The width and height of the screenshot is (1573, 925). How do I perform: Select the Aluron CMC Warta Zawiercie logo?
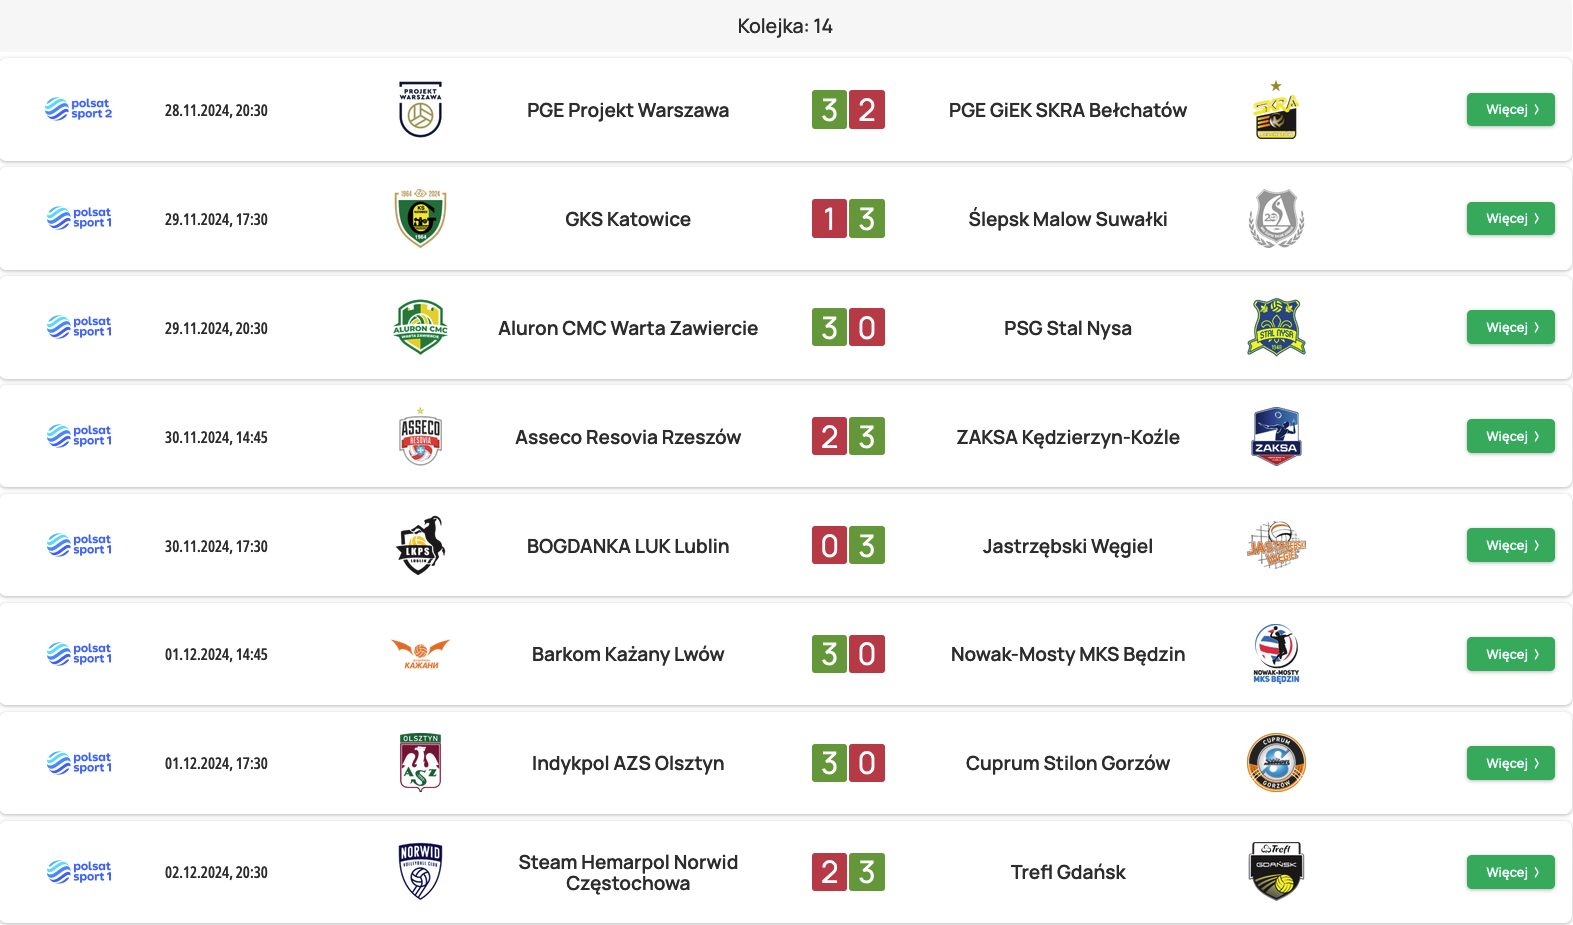tap(420, 327)
